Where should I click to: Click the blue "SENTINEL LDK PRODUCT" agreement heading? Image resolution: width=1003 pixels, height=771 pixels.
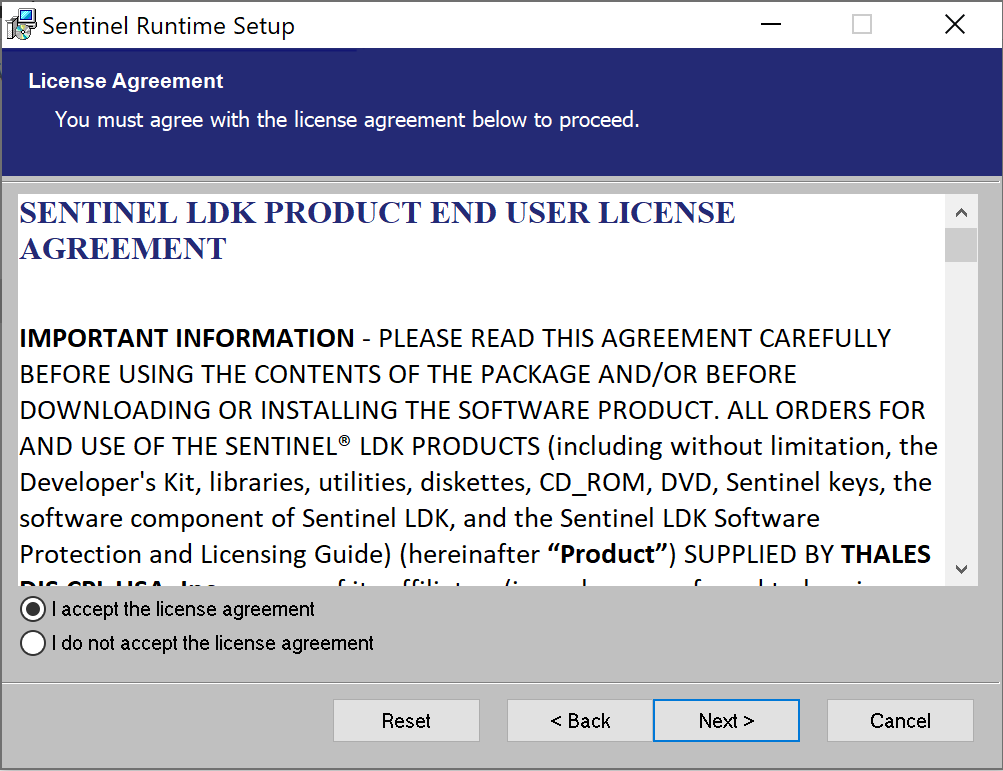[377, 213]
